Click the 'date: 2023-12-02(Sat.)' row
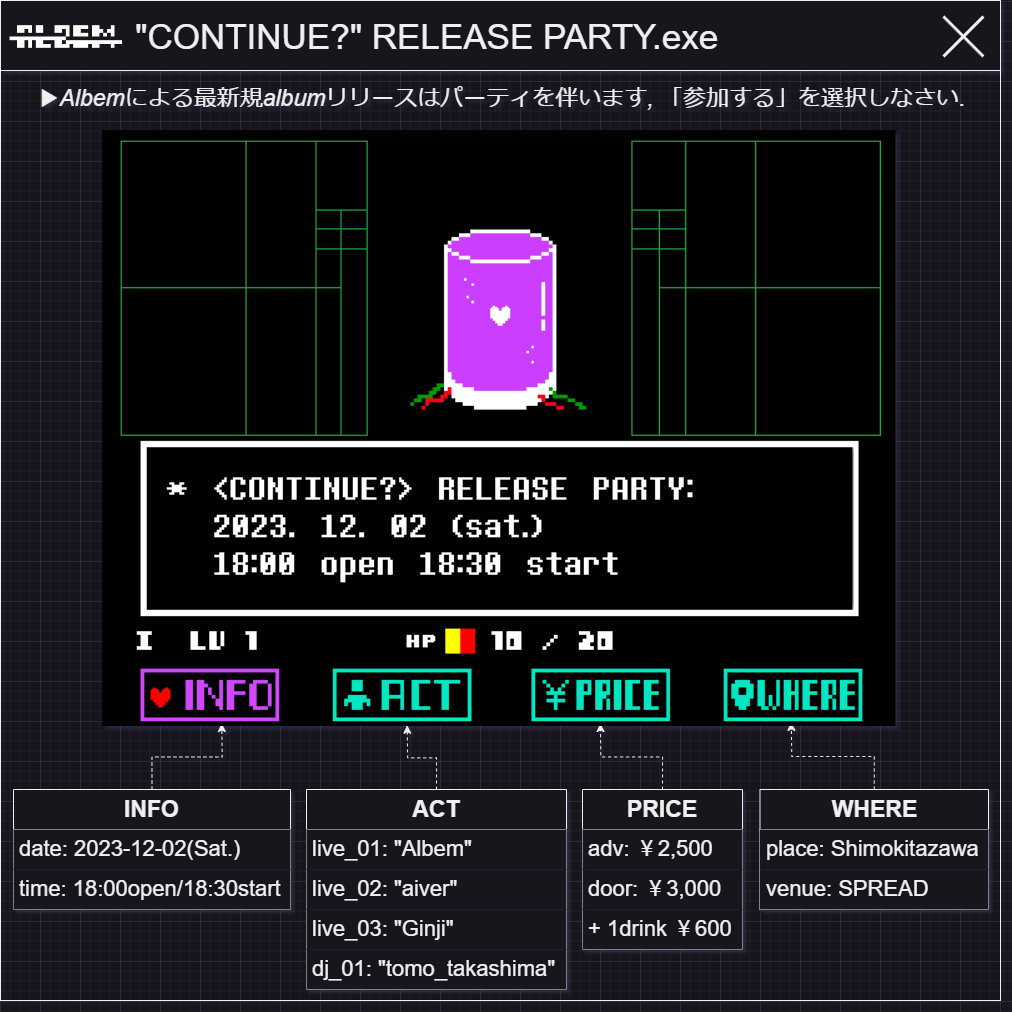The image size is (1012, 1012). pos(152,849)
